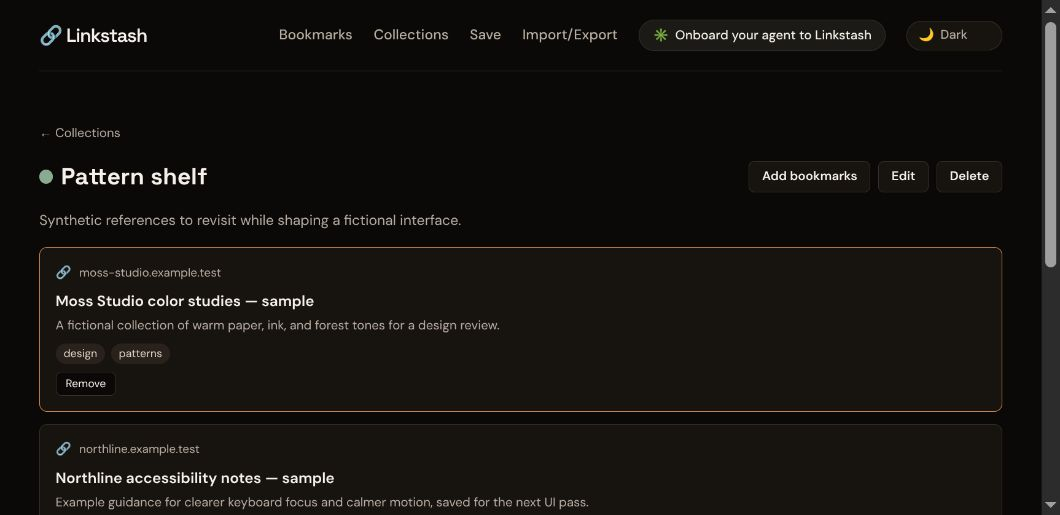Delete the Pattern shelf collection
This screenshot has height=515, width=1060.
pyautogui.click(x=969, y=176)
